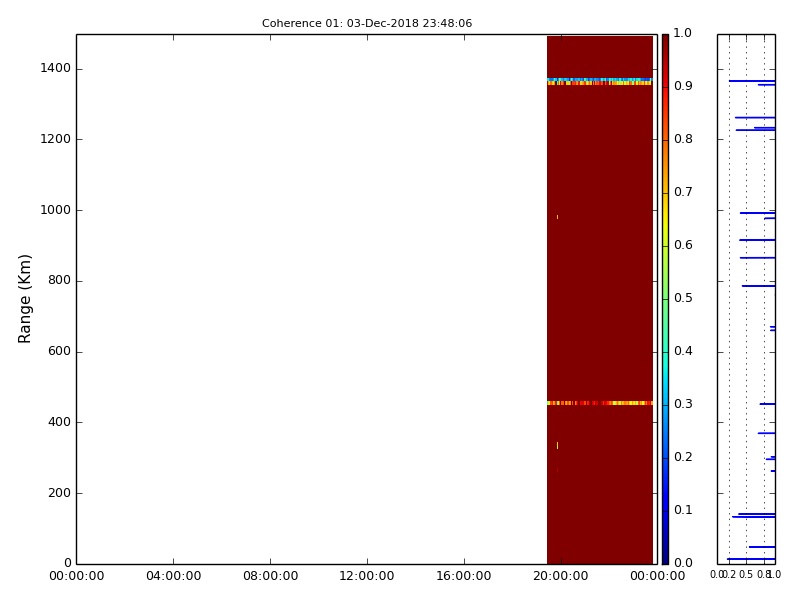Select the 08:00:00 time axis tick label

tap(270, 576)
